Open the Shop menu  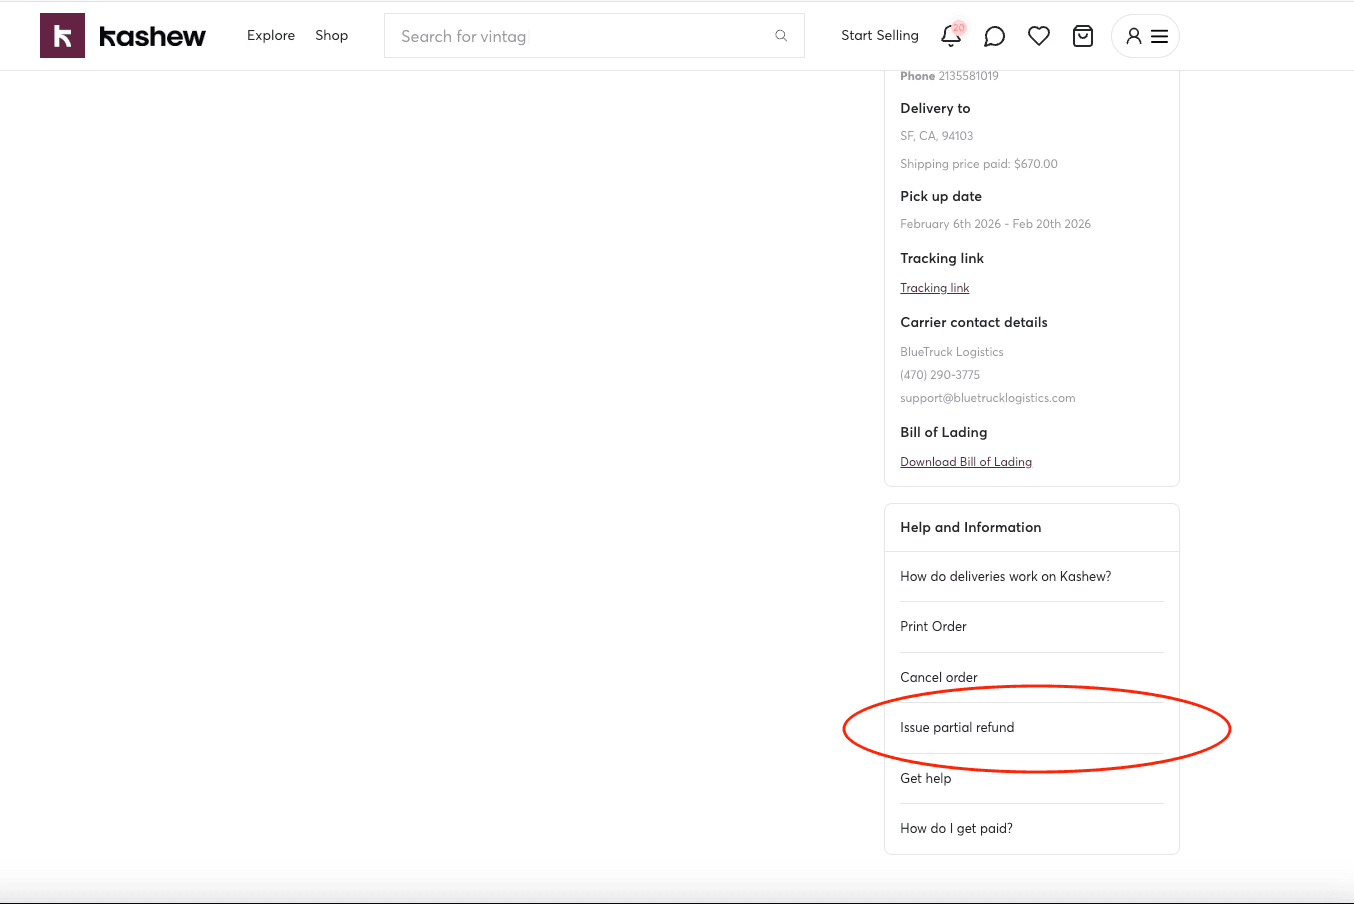click(x=332, y=35)
